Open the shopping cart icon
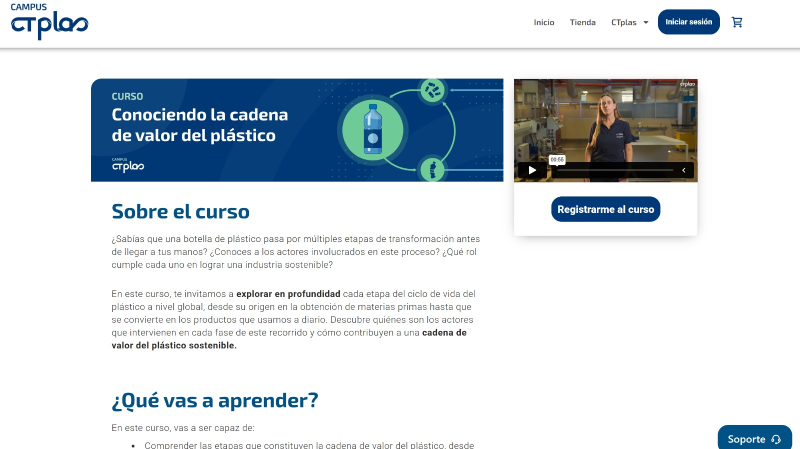The image size is (800, 449). pyautogui.click(x=737, y=22)
